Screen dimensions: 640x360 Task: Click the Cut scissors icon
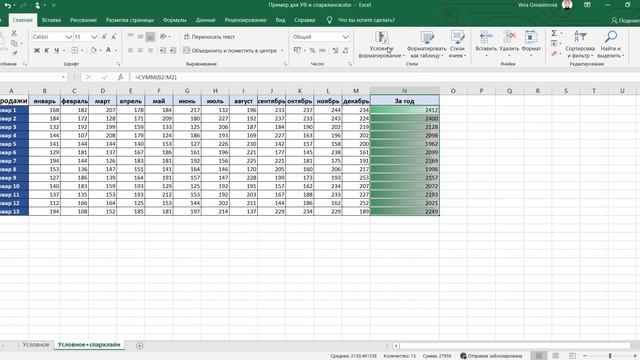[14, 33]
